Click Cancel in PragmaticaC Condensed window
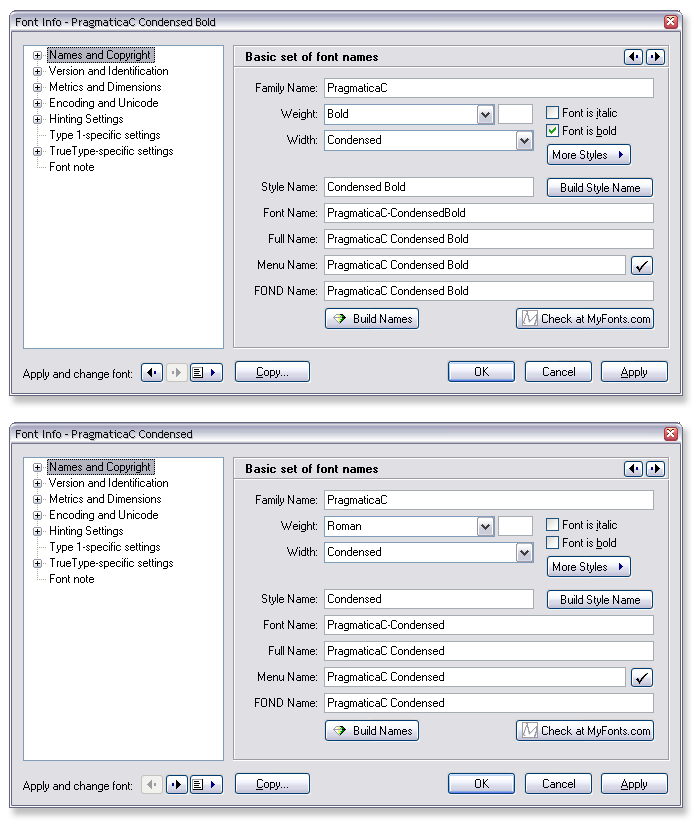This screenshot has height=828, width=699. pyautogui.click(x=559, y=784)
